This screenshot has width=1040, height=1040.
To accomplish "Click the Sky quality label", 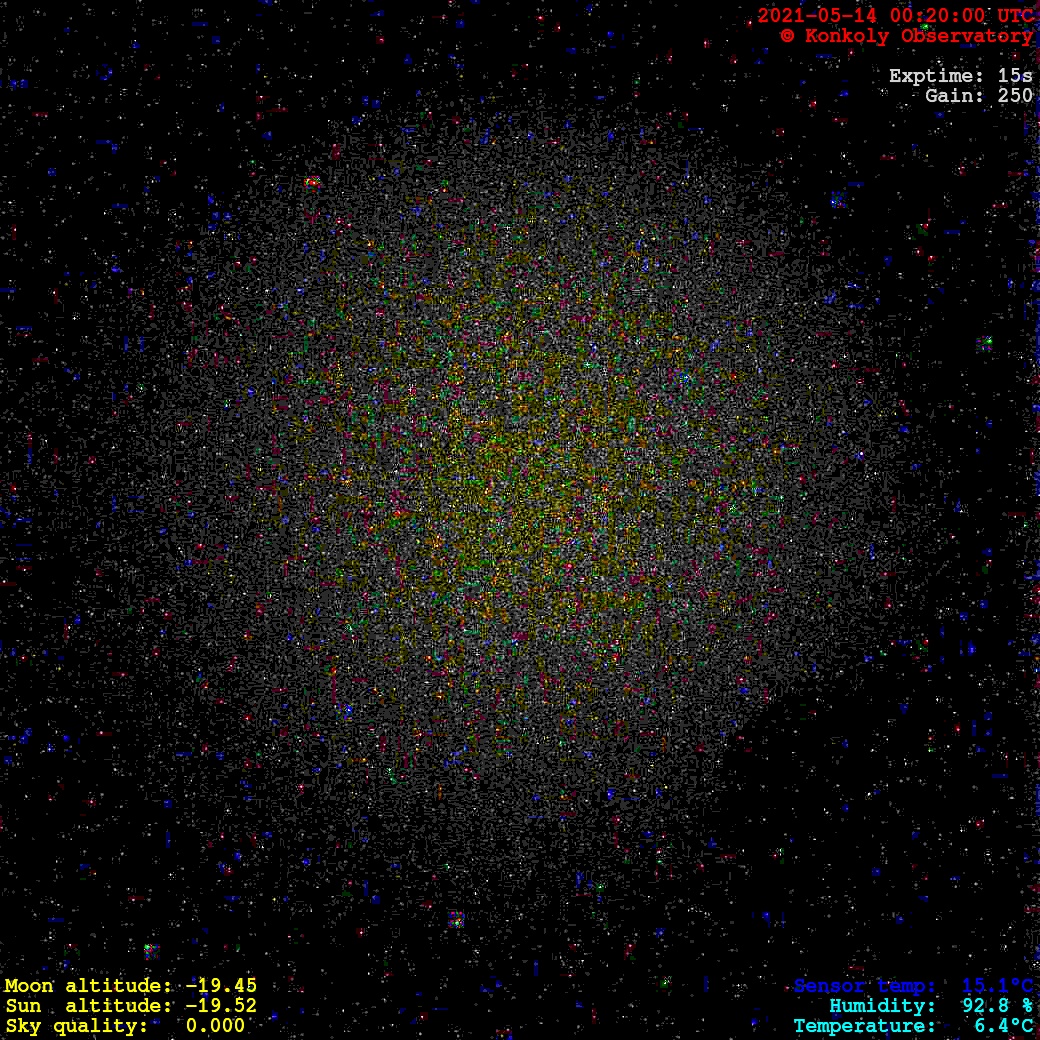I will click(x=76, y=1026).
